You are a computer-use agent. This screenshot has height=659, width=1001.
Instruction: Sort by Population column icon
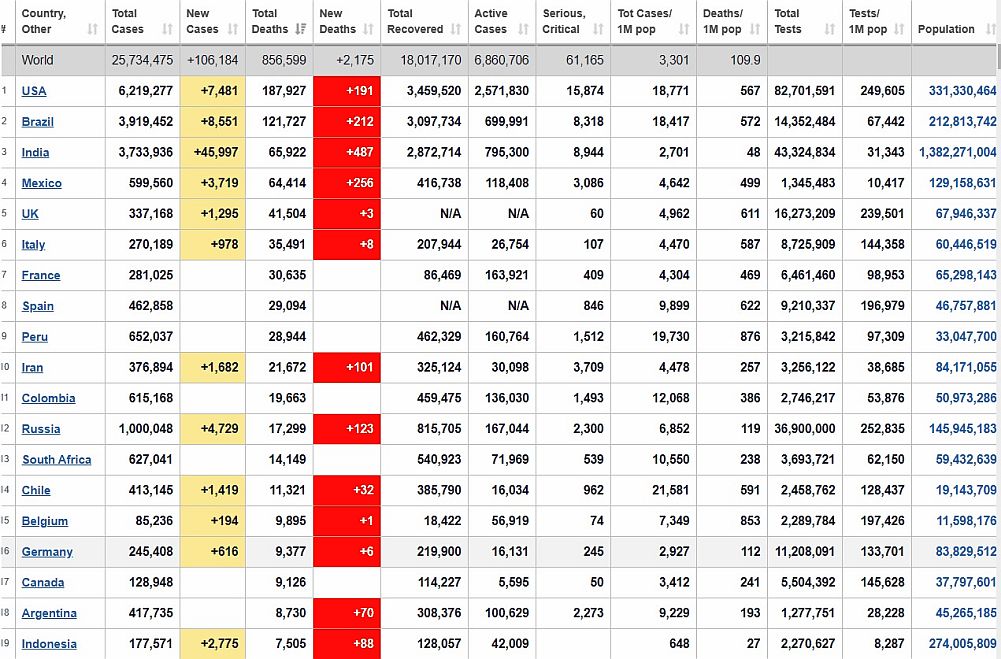[990, 29]
